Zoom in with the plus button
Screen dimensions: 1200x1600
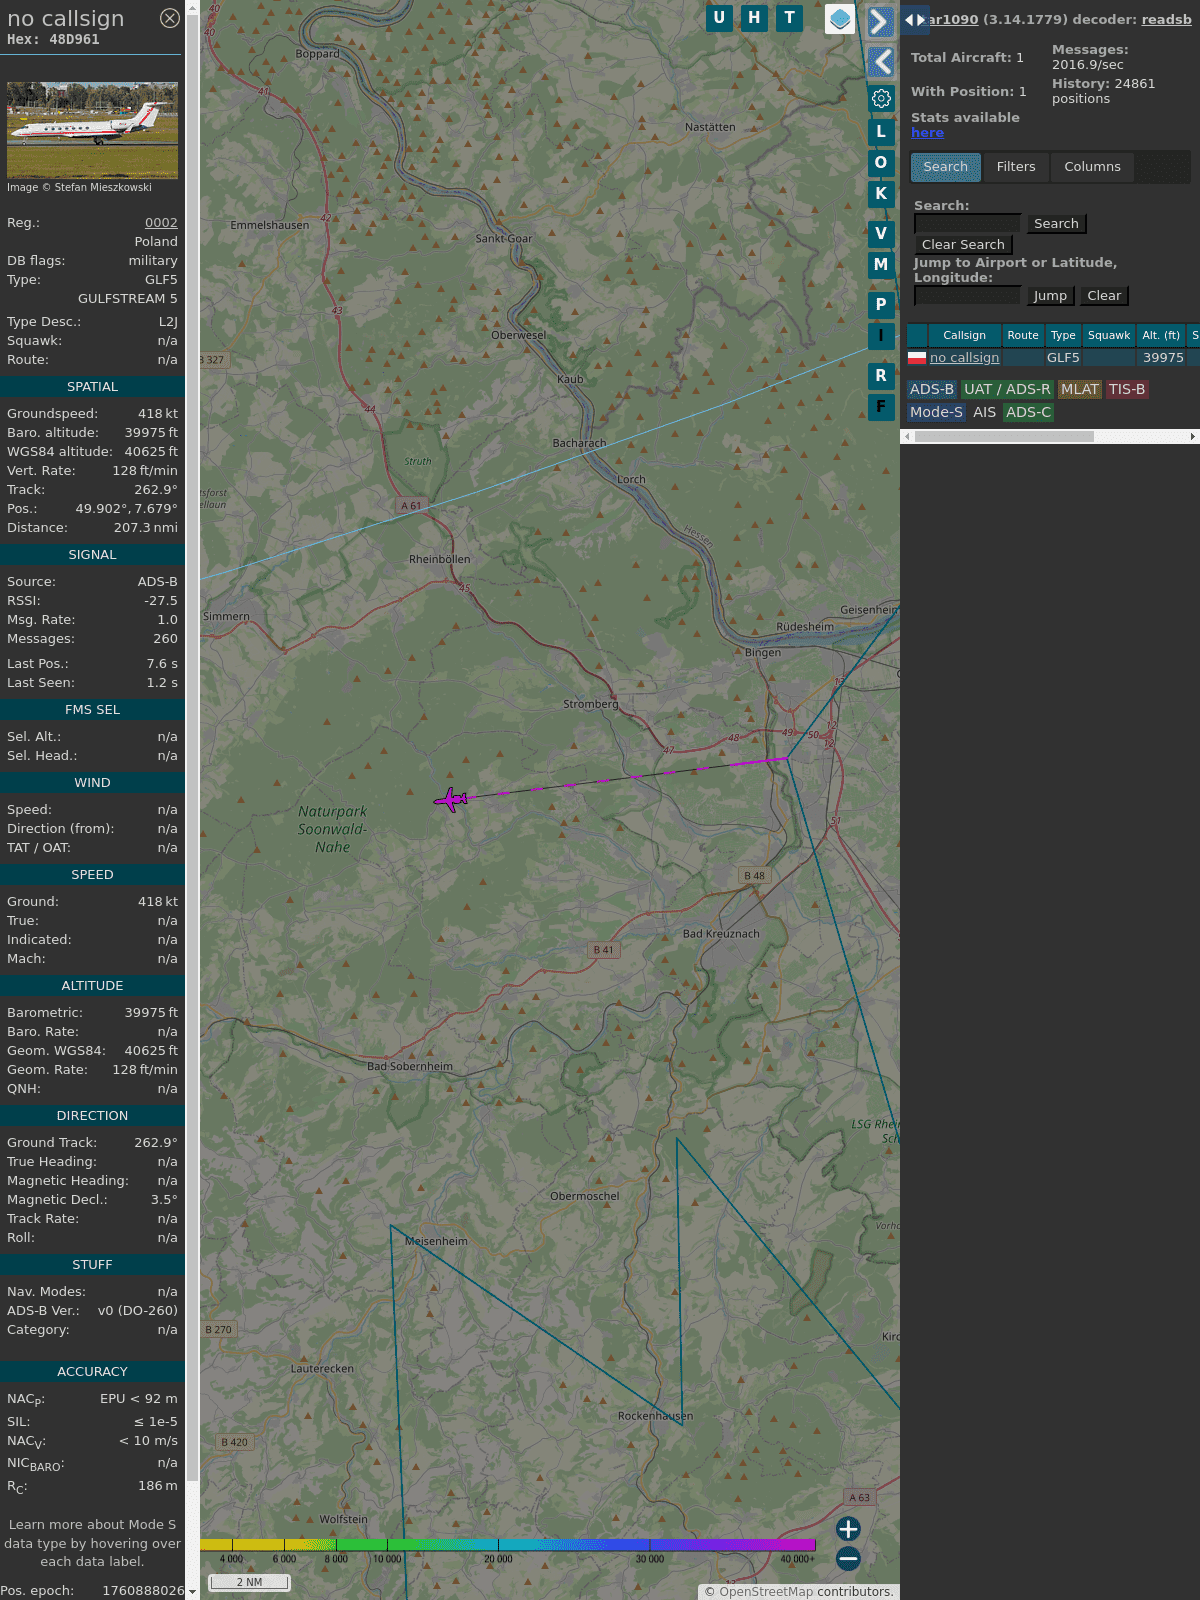(x=848, y=1529)
